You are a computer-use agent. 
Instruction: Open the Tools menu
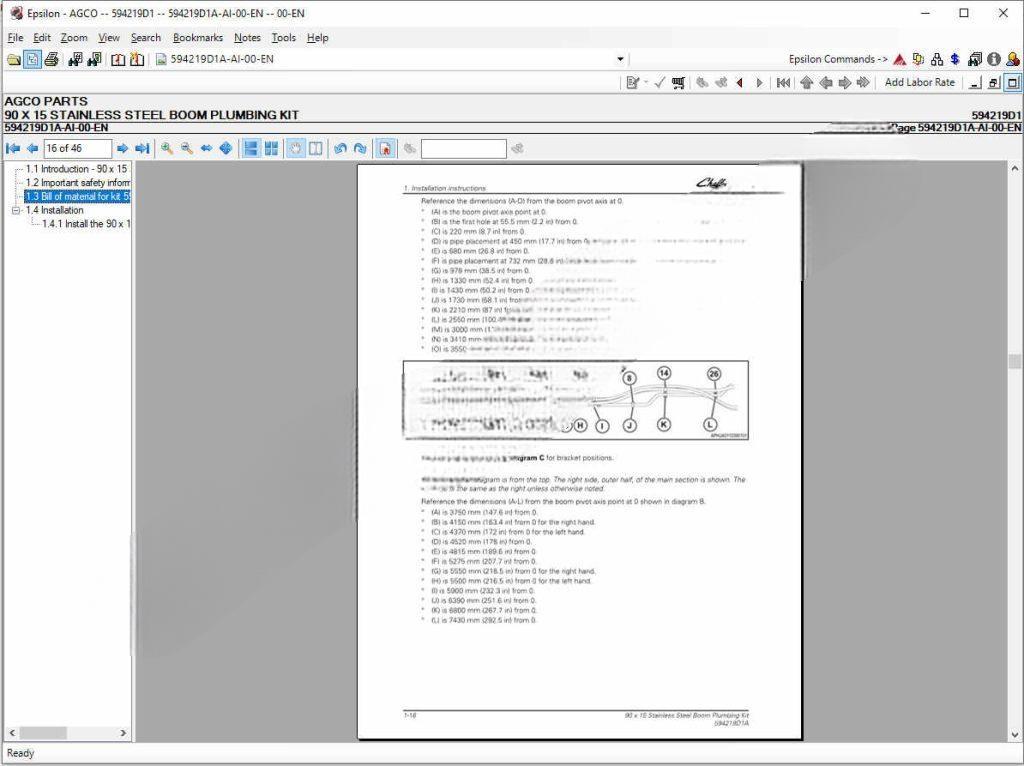[283, 37]
